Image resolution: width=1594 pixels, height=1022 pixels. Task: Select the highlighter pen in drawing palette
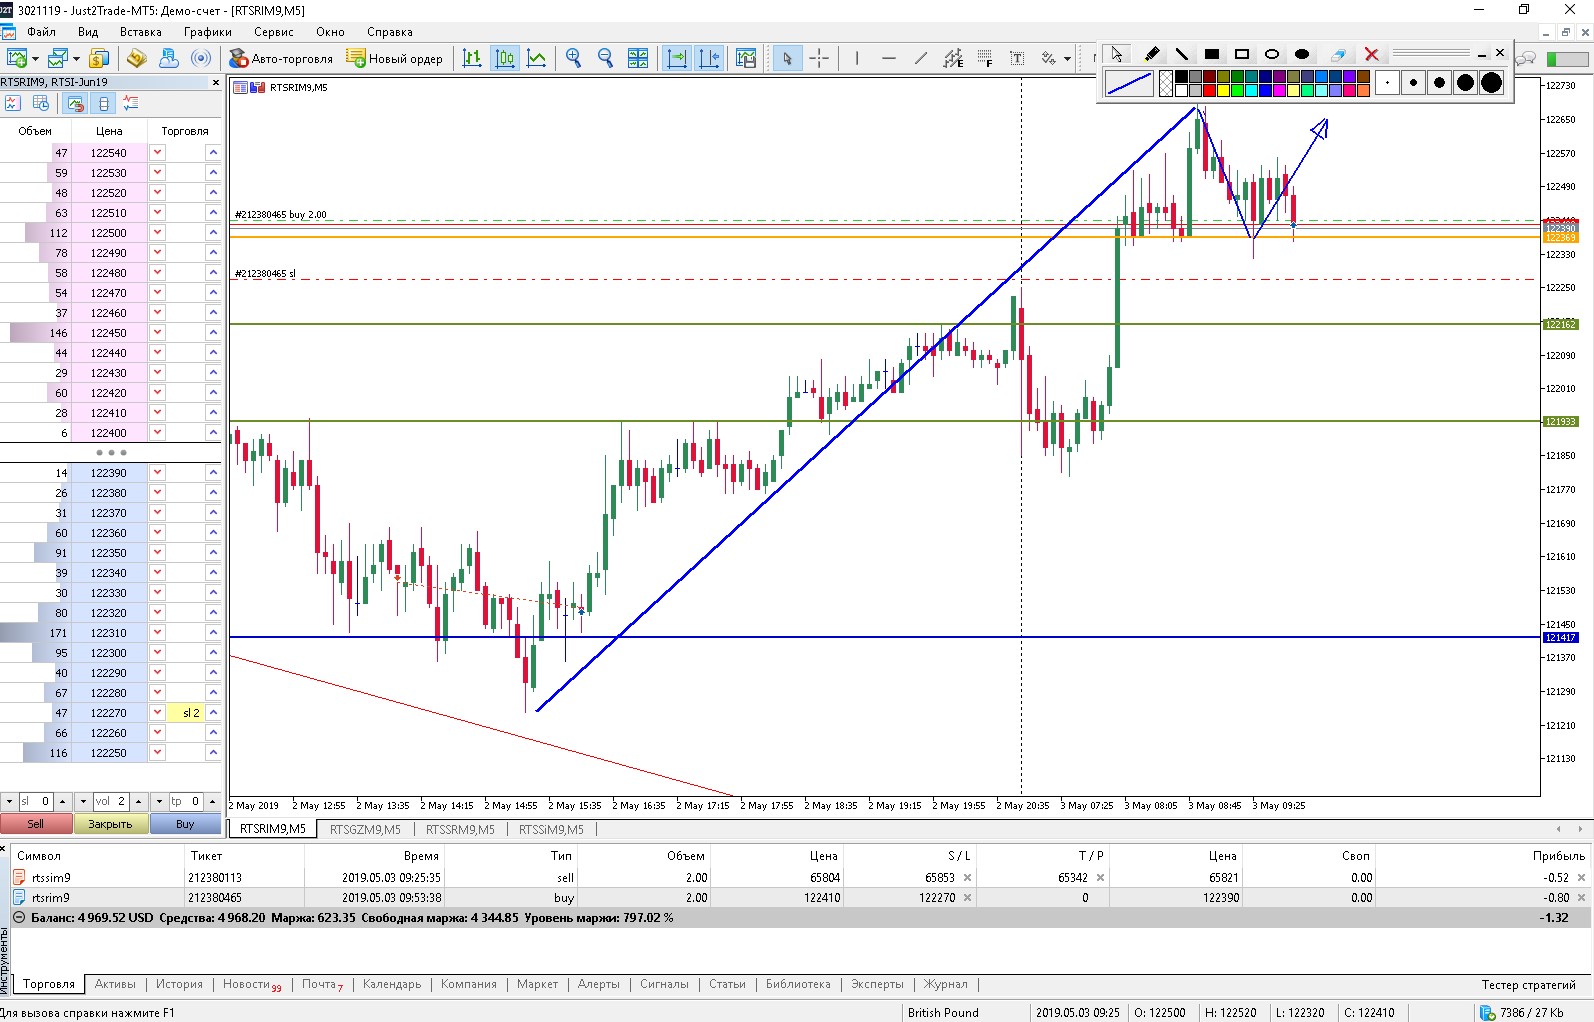click(x=1152, y=54)
